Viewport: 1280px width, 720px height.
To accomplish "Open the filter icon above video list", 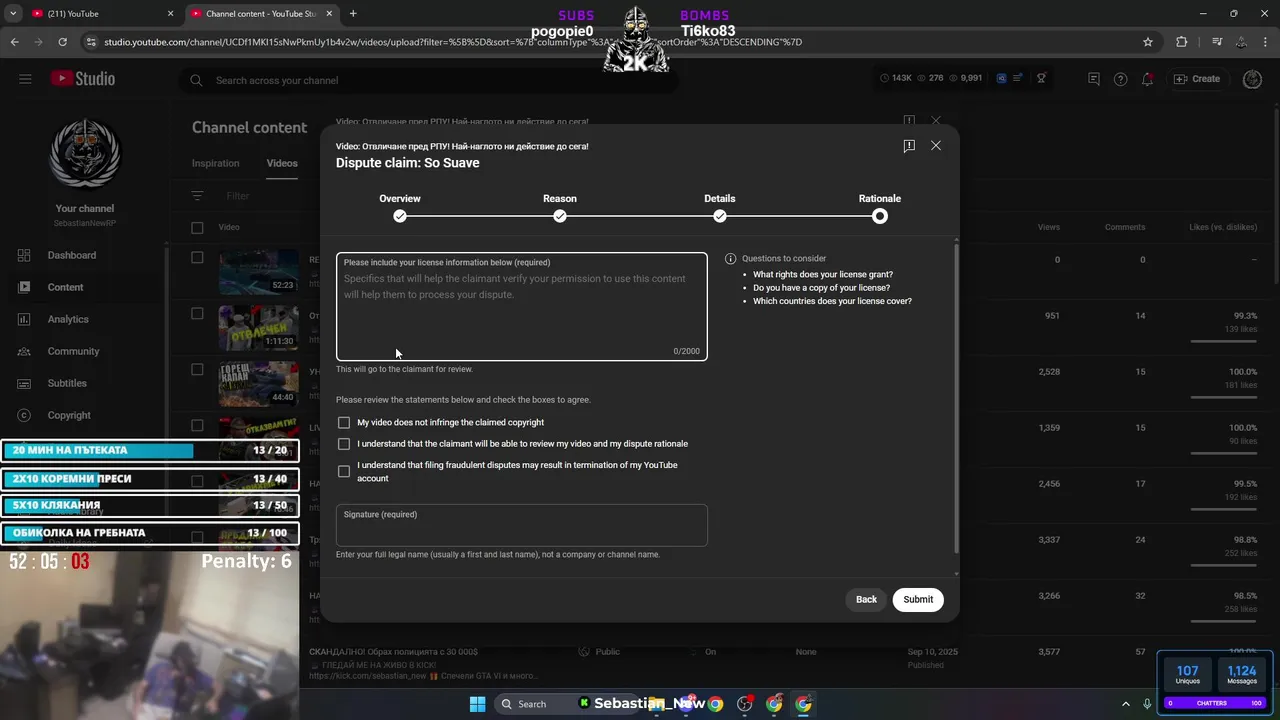I will [197, 196].
